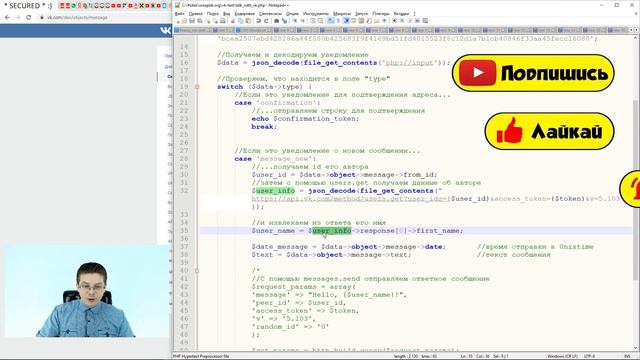Toggle word wrap in the toolbar
Viewport: 640px width, 360px height.
coord(331,21)
